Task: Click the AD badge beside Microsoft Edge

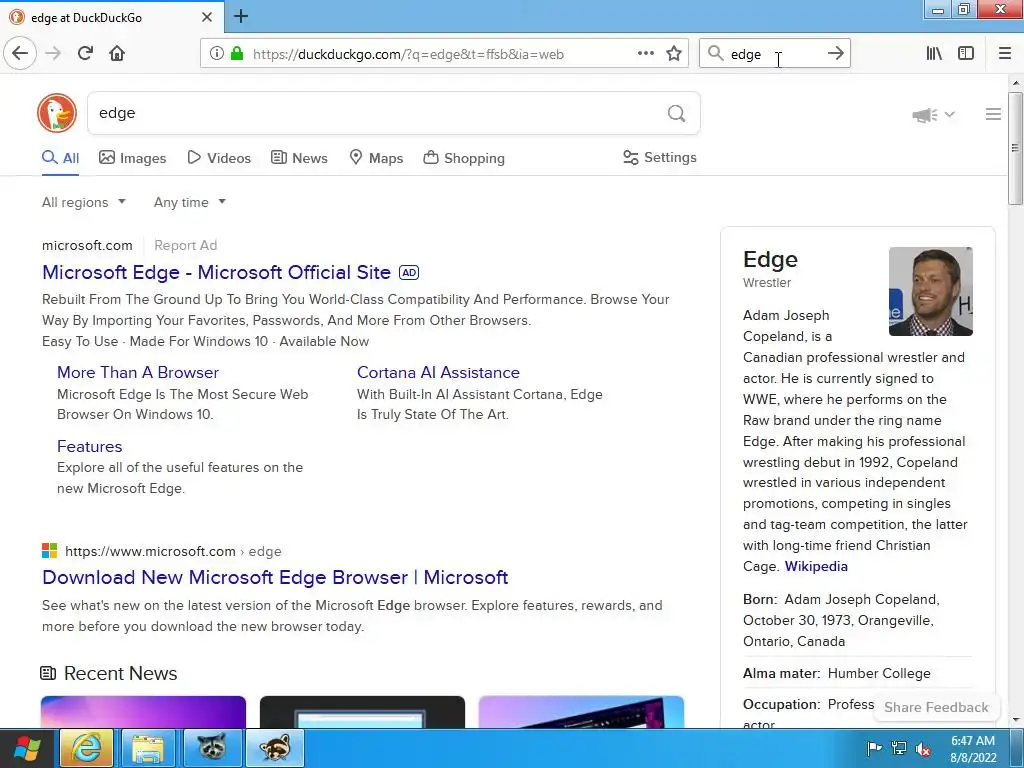Action: click(409, 272)
